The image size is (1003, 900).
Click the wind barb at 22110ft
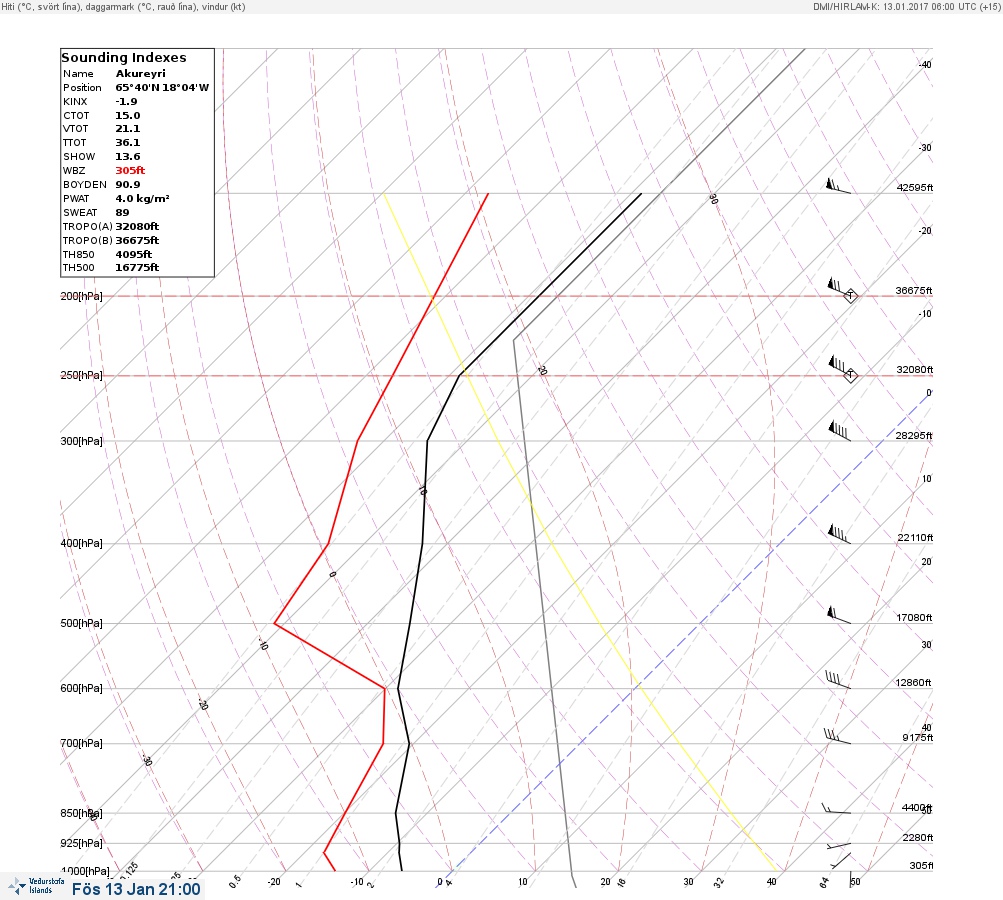(839, 534)
